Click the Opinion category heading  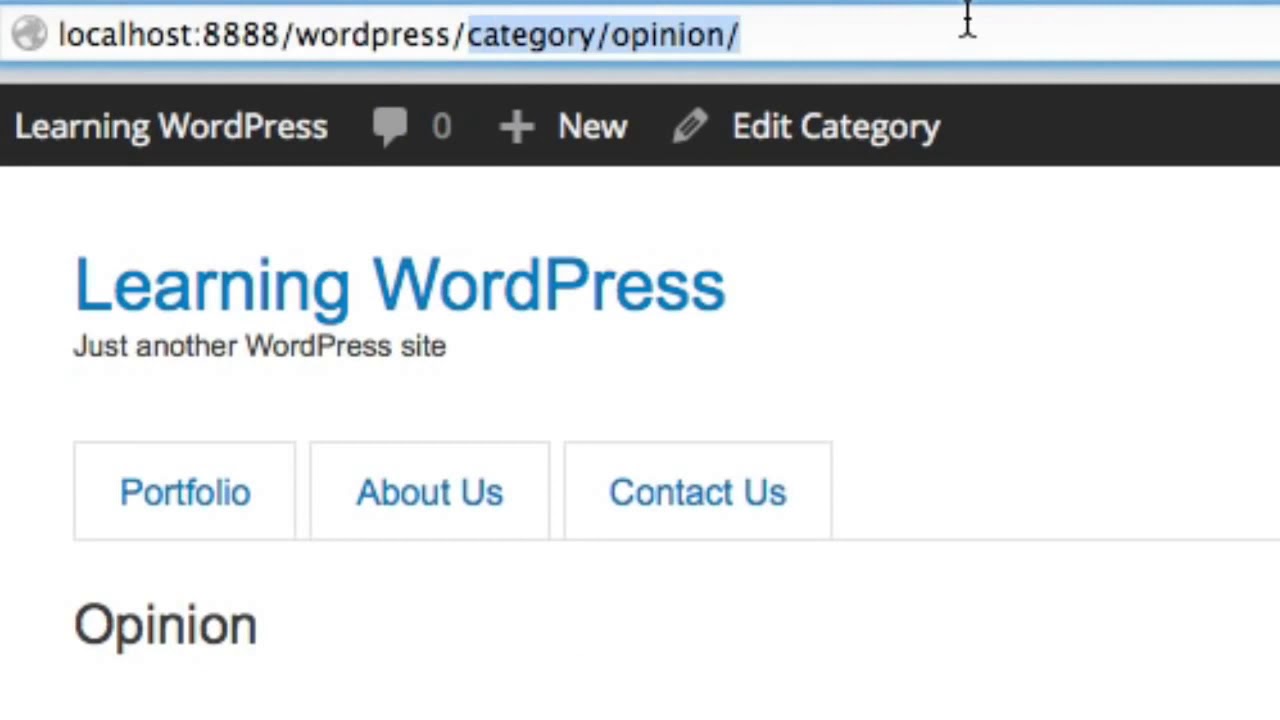pyautogui.click(x=166, y=626)
